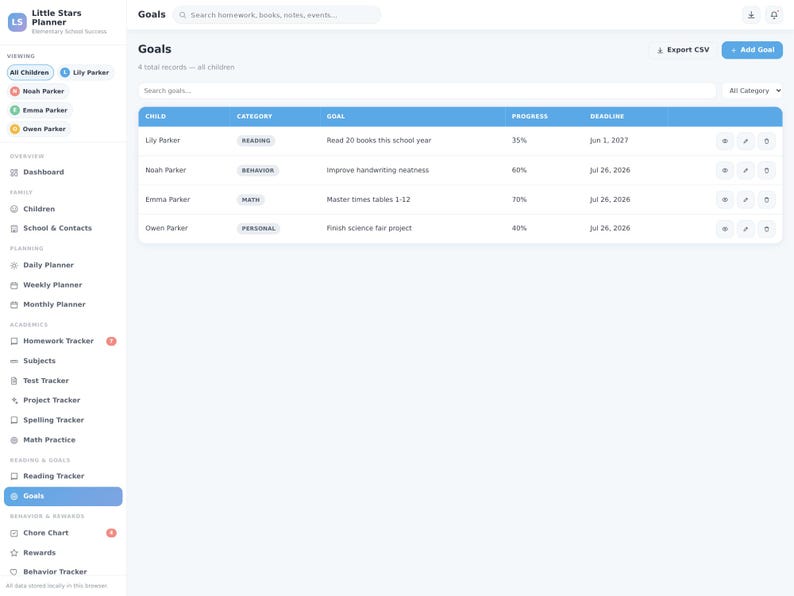Click the Search goals input field
This screenshot has height=596, width=794.
point(427,91)
